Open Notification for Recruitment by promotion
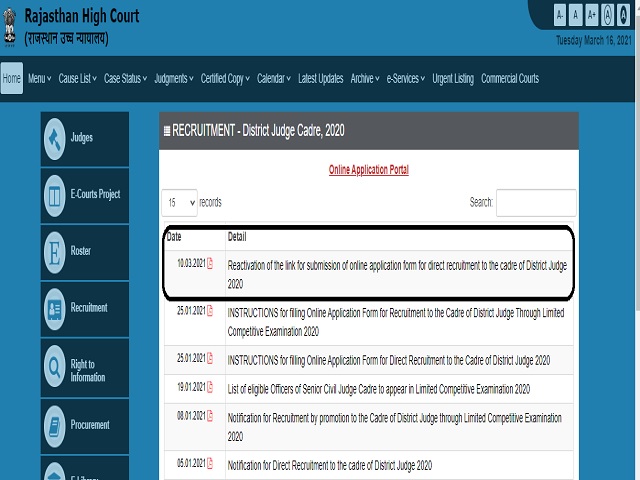 click(395, 427)
